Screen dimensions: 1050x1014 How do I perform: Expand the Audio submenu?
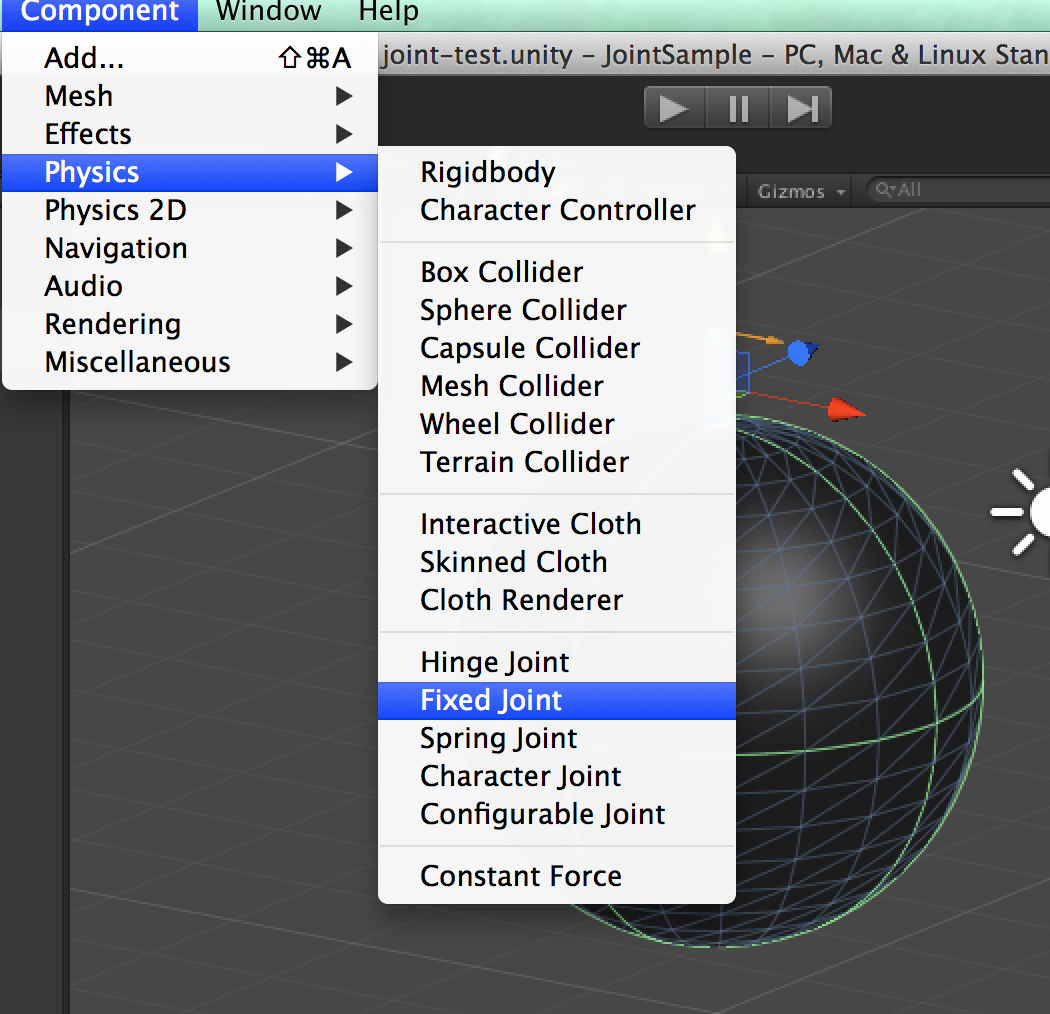coord(190,287)
